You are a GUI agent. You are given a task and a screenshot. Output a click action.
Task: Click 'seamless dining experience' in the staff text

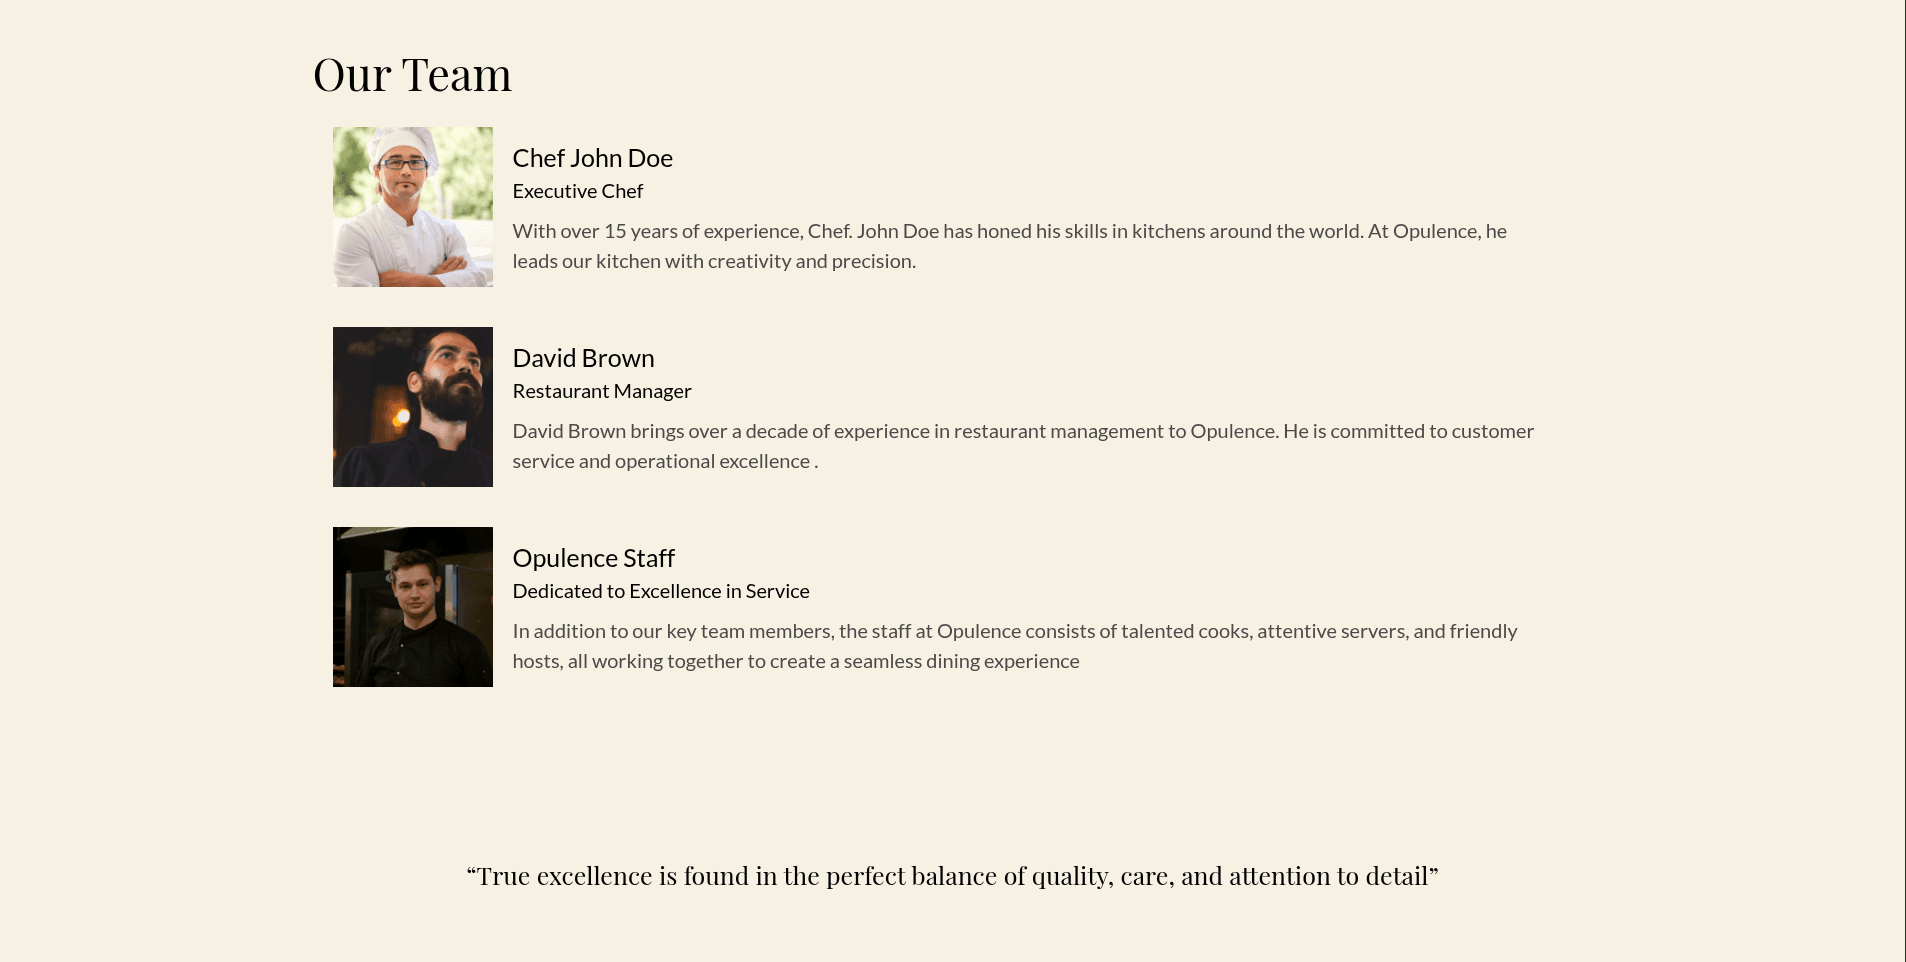click(961, 661)
